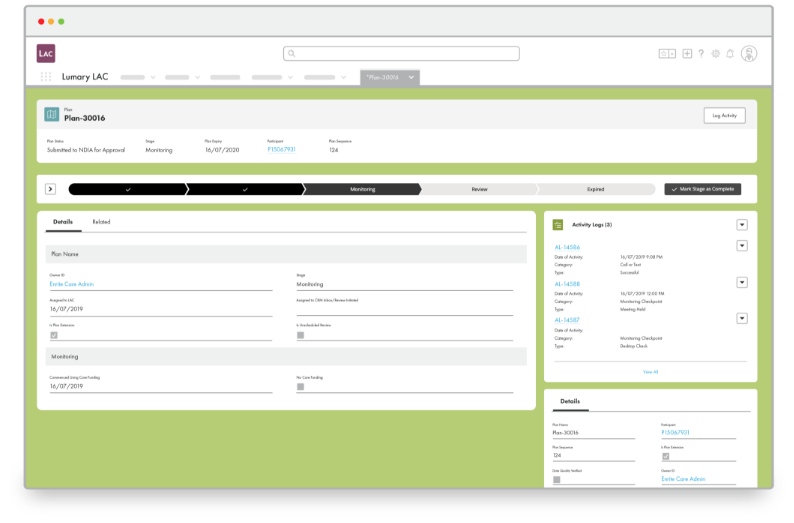The width and height of the screenshot is (794, 523).
Task: Click the magnifier icon in the search bar
Action: [292, 53]
